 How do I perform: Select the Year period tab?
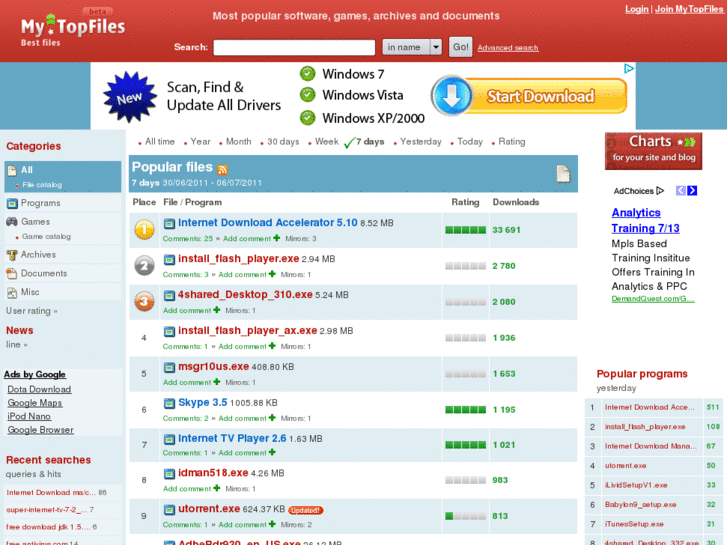pyautogui.click(x=200, y=141)
